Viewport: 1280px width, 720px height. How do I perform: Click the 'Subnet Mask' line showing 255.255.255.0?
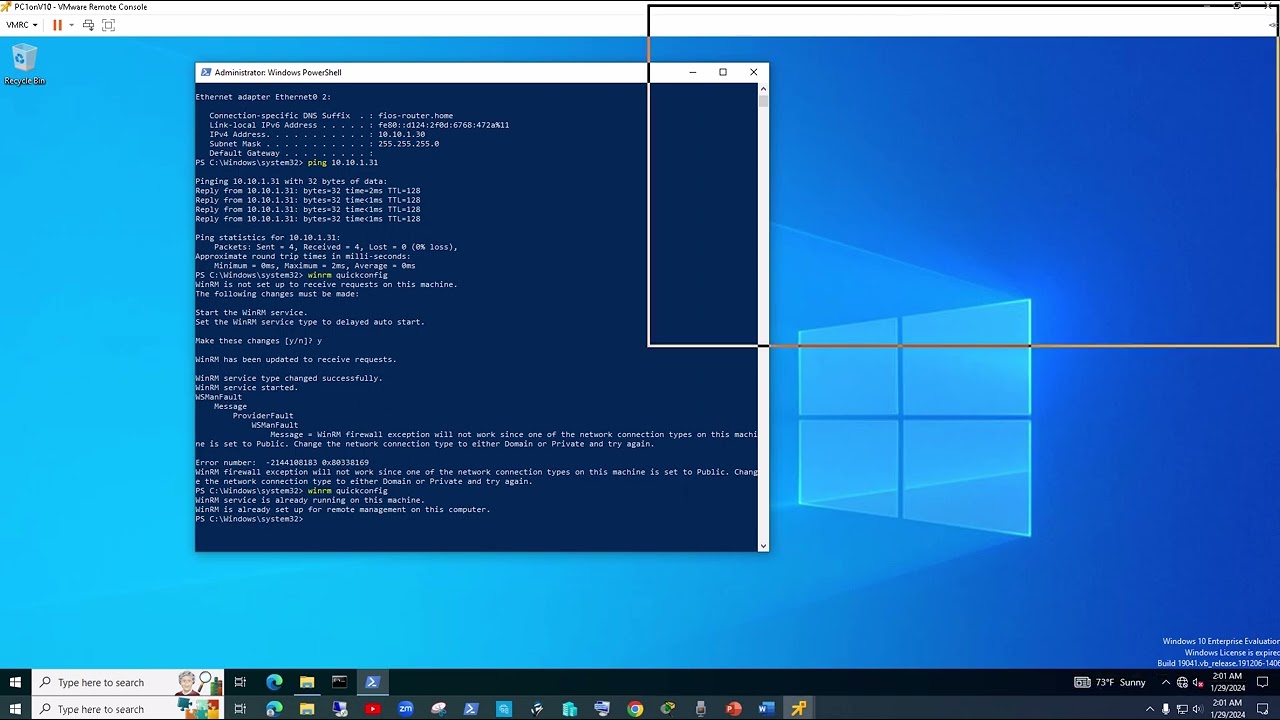point(324,144)
